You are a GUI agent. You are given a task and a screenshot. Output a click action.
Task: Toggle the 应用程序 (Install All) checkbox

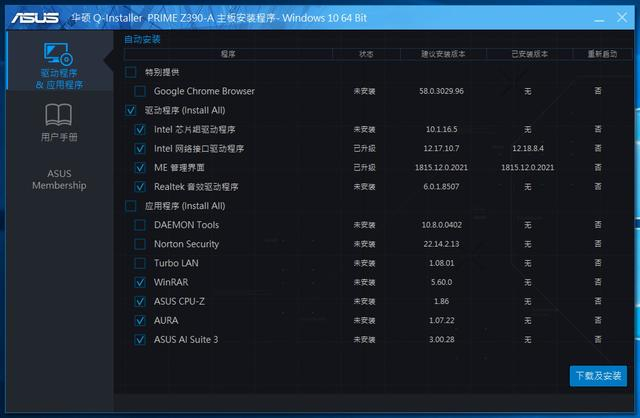[x=131, y=206]
